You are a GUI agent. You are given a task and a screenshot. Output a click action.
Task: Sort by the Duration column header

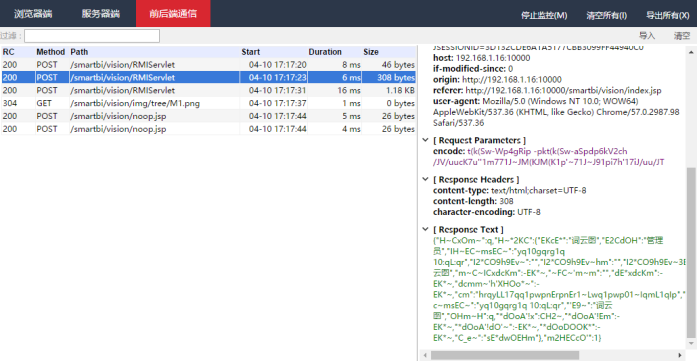click(334, 52)
